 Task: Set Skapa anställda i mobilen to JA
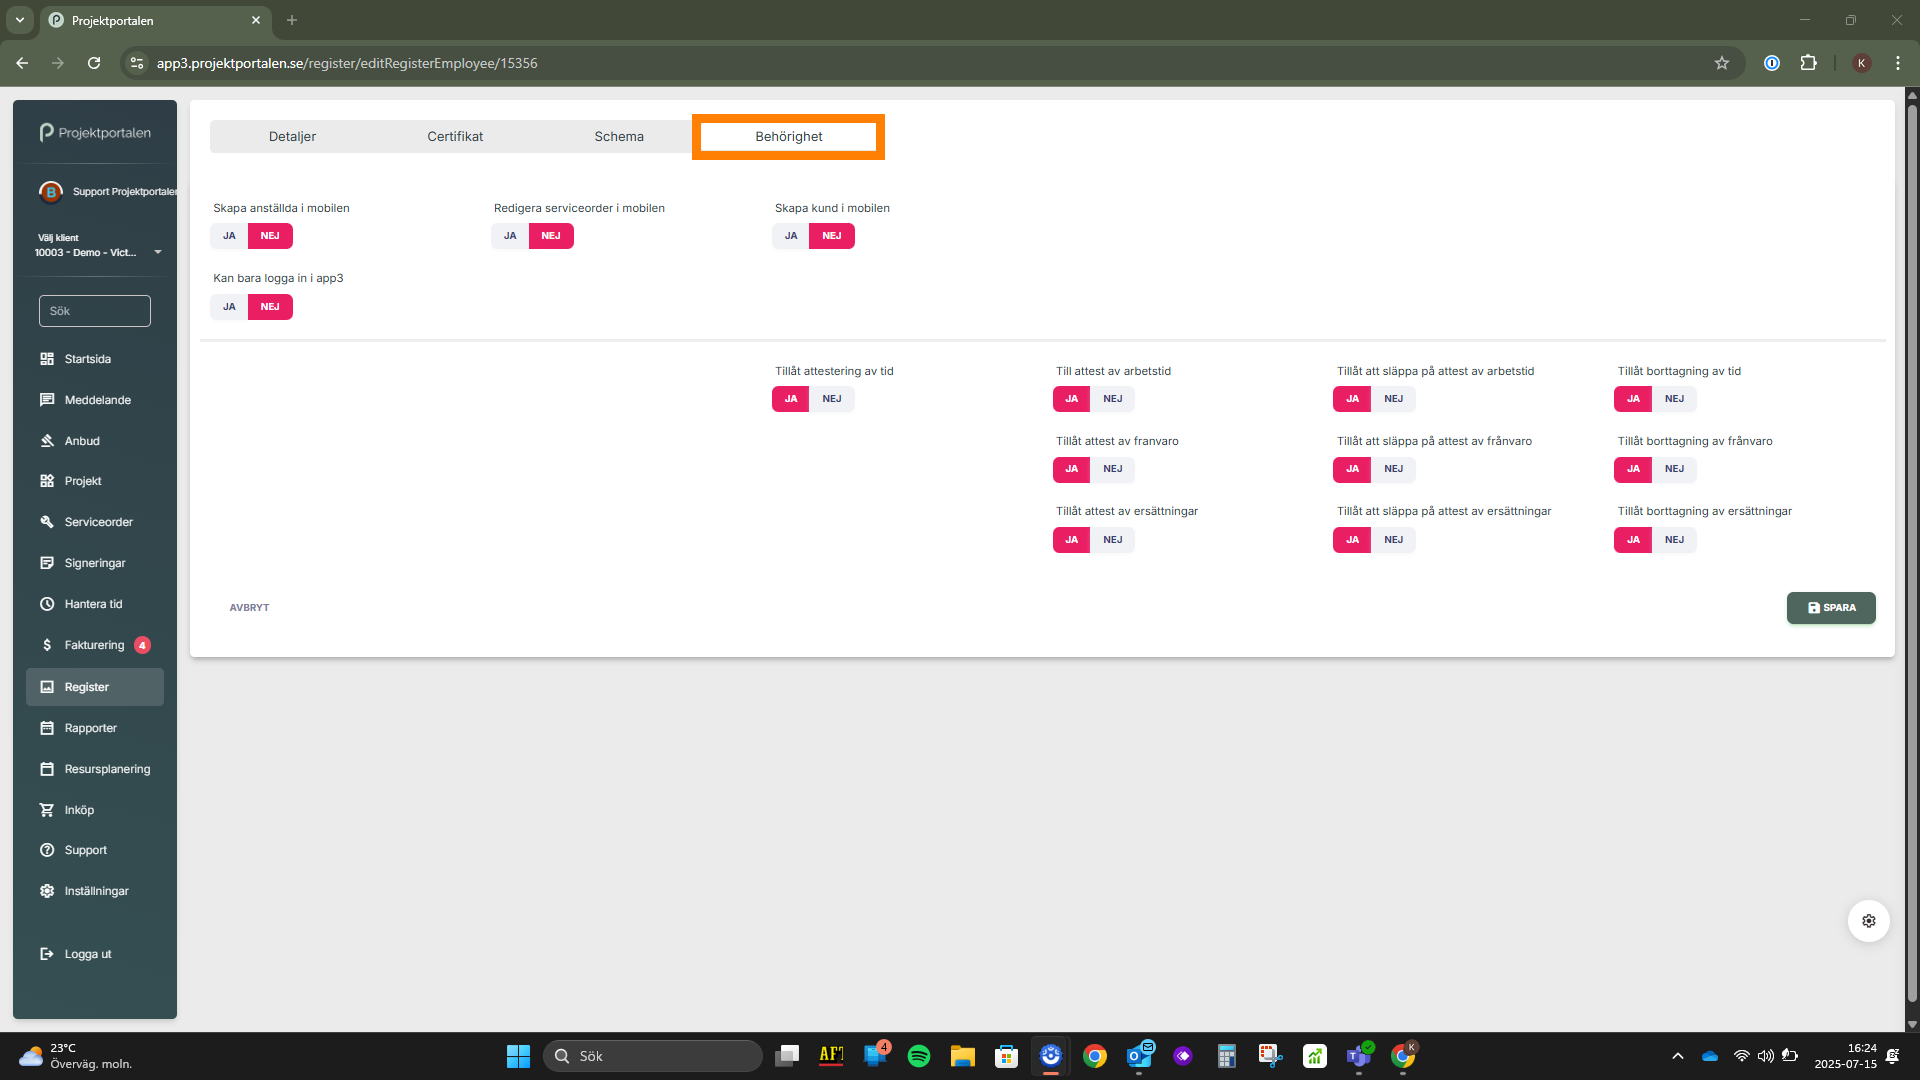point(229,236)
